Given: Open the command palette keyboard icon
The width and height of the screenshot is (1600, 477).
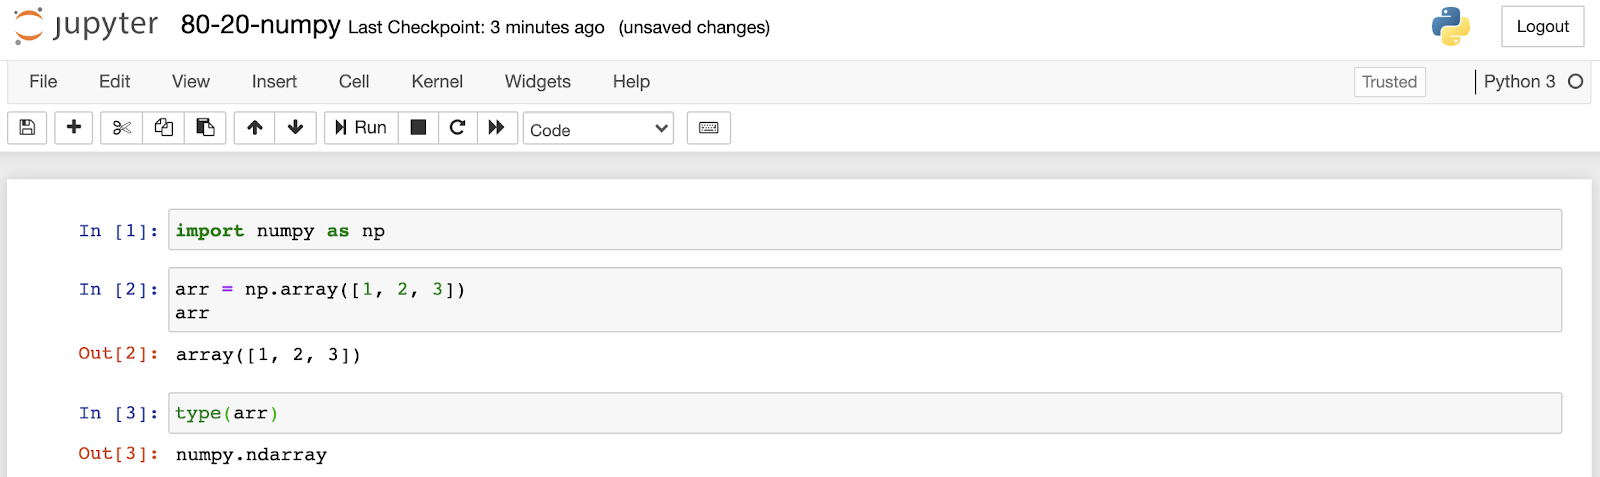Looking at the screenshot, I should (x=709, y=128).
